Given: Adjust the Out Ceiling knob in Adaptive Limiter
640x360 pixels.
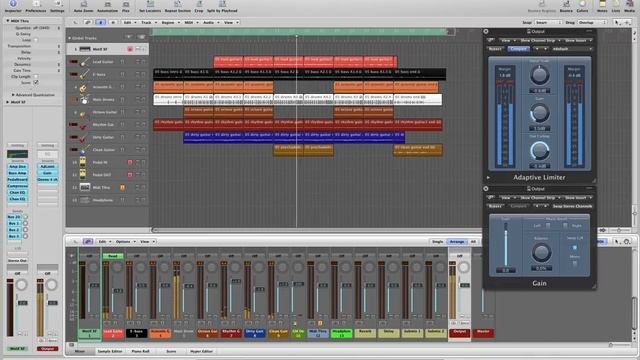Looking at the screenshot, I should (x=539, y=151).
